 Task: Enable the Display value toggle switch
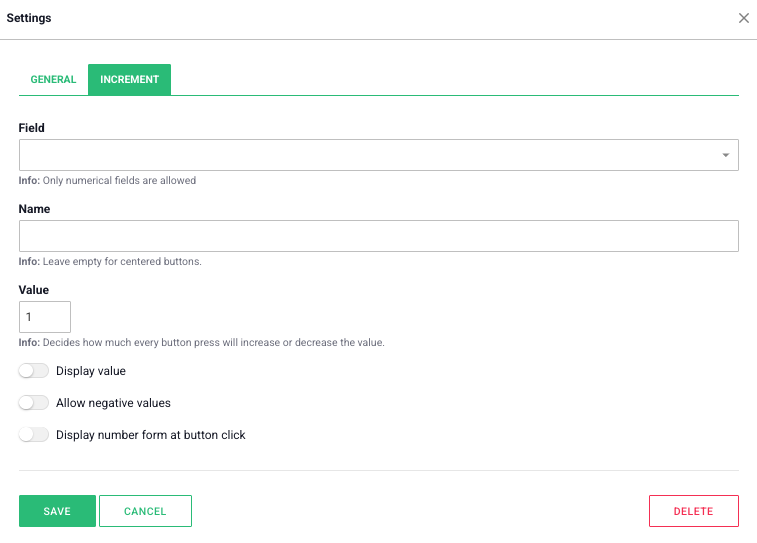pyautogui.click(x=33, y=371)
